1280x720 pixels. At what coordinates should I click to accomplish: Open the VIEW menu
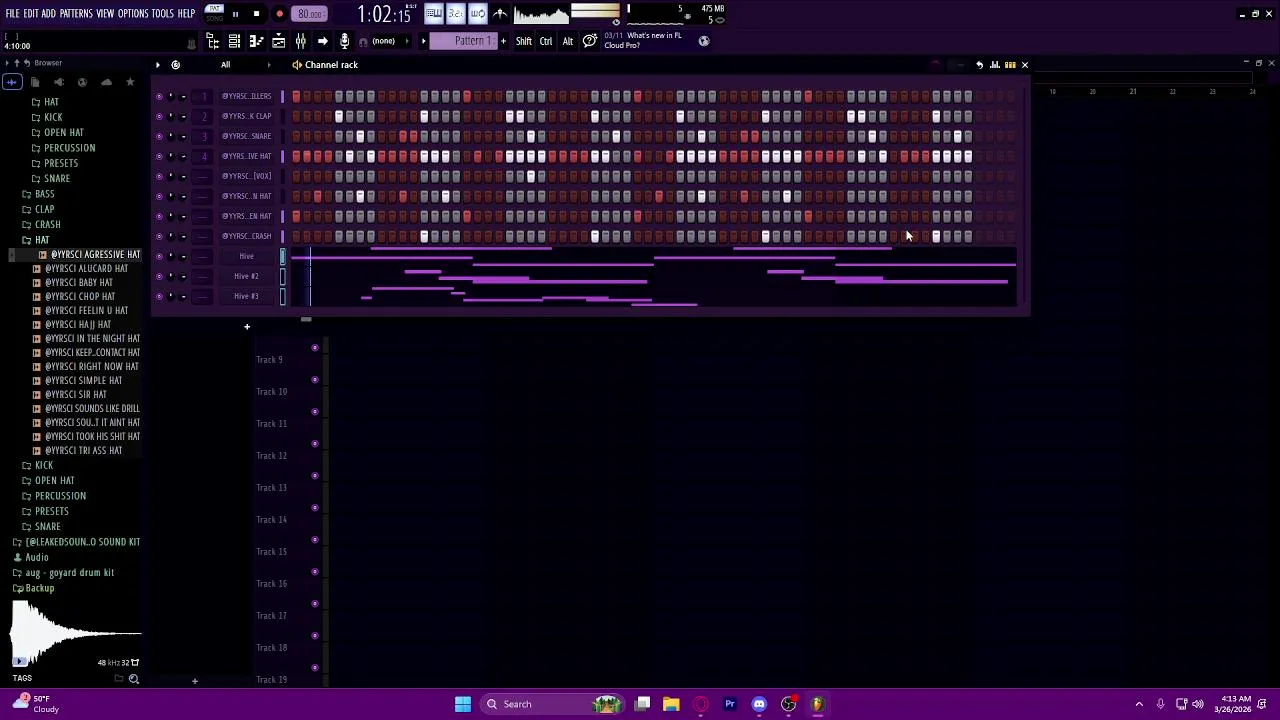104,14
